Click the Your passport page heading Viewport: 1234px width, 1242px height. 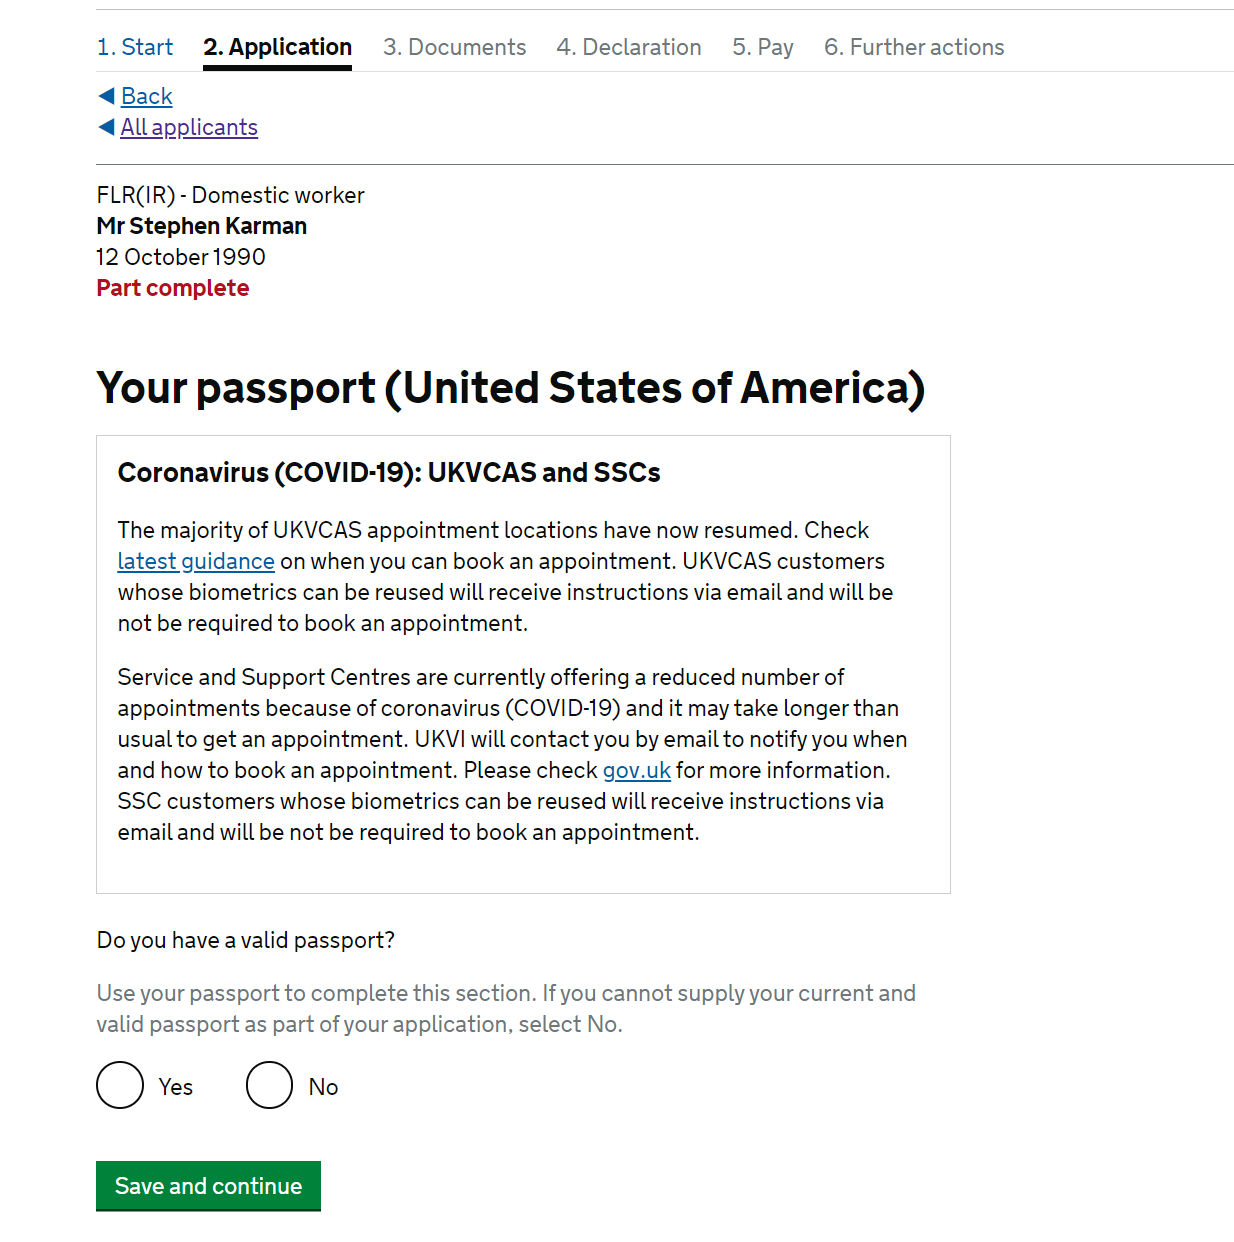tap(511, 388)
